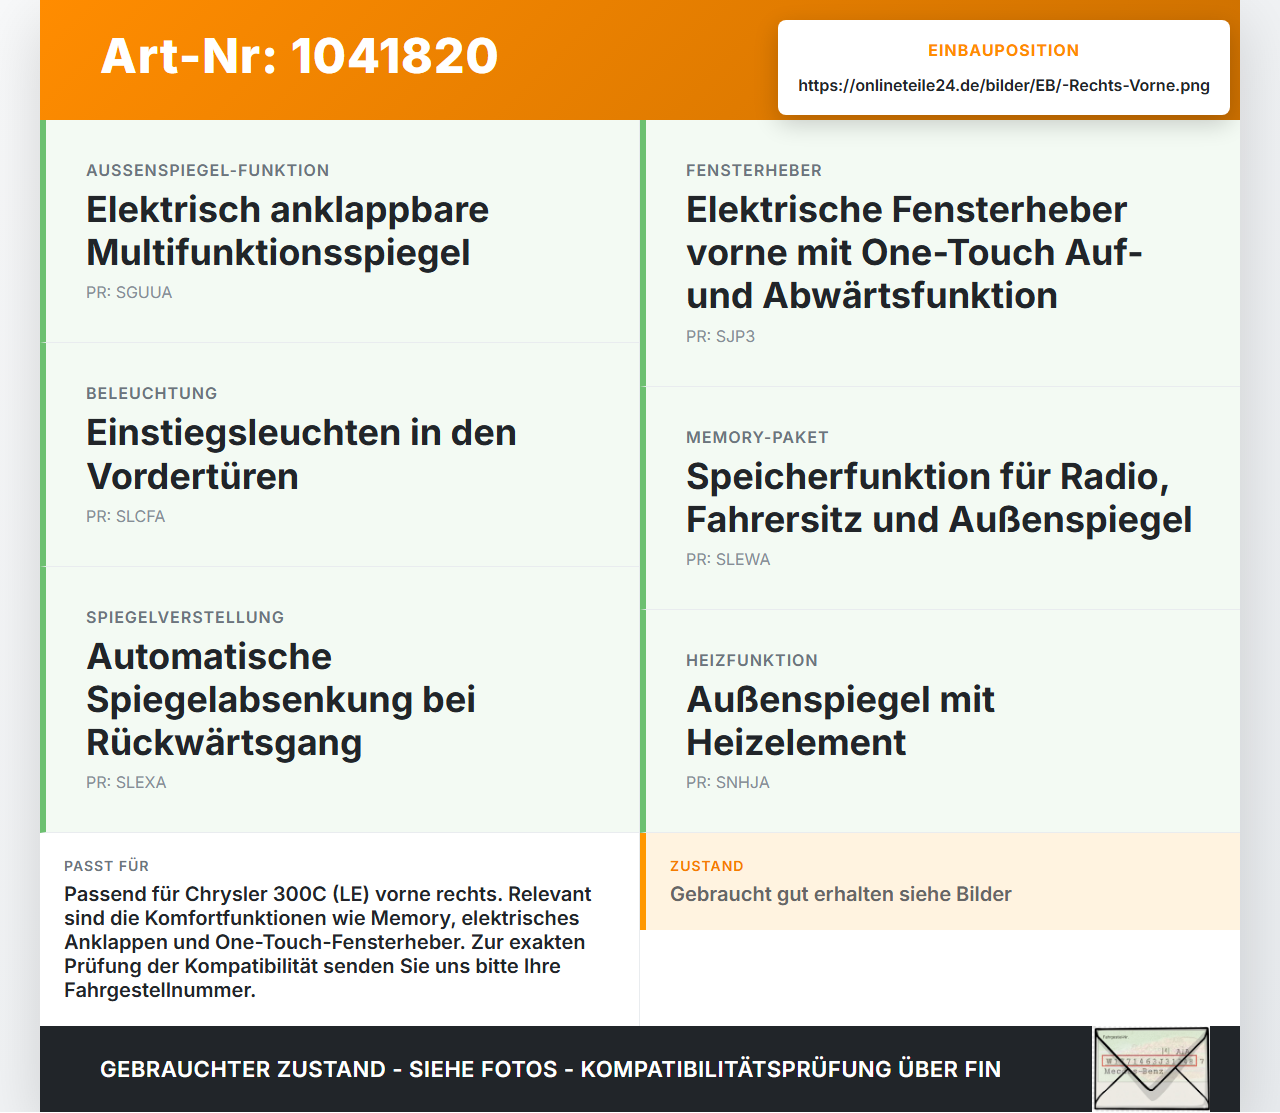Click the PR: SGUUA code
Viewport: 1280px width, 1113px height.
(129, 292)
